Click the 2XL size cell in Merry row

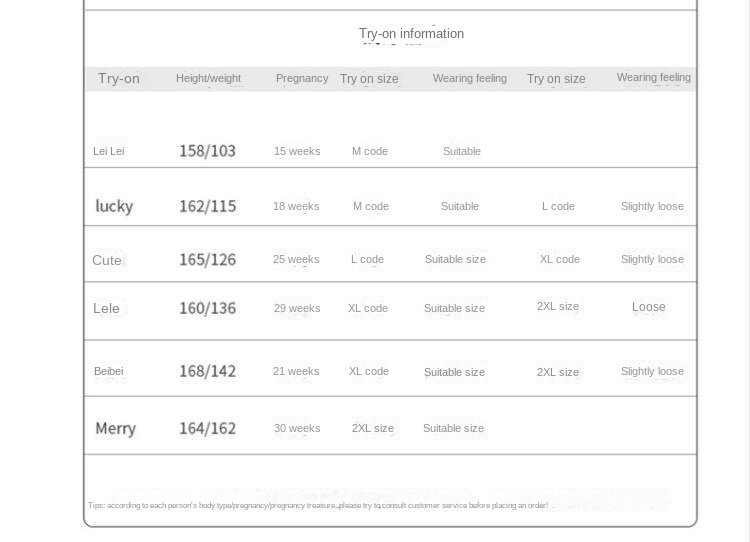click(372, 428)
